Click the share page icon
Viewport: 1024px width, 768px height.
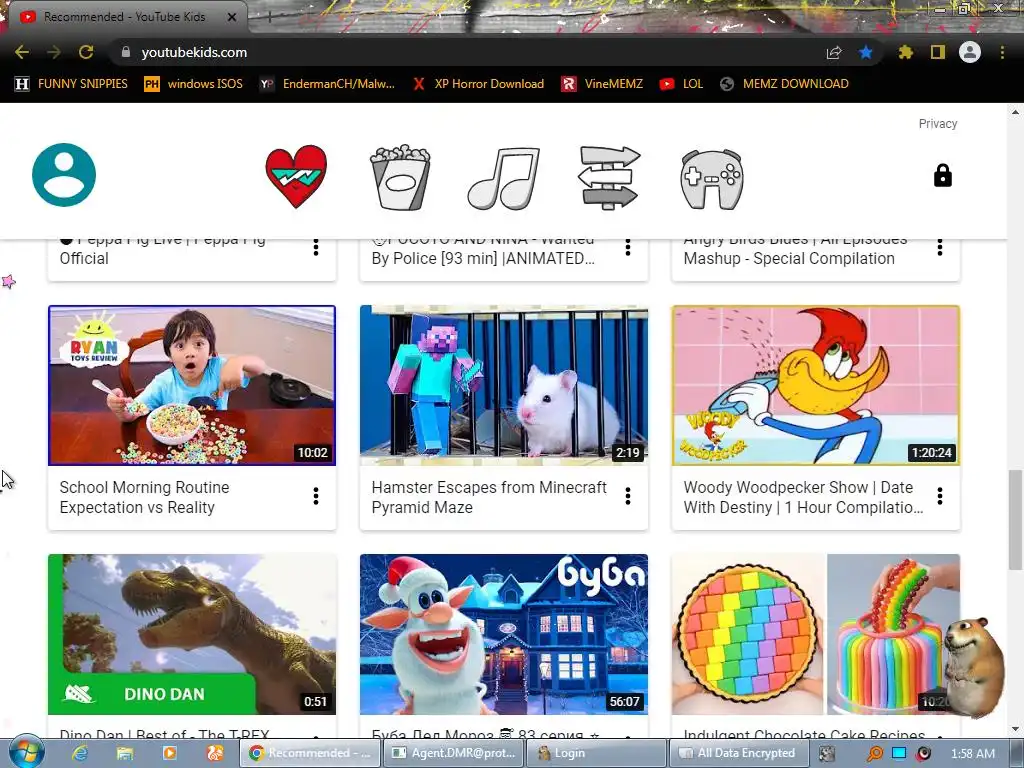[834, 52]
